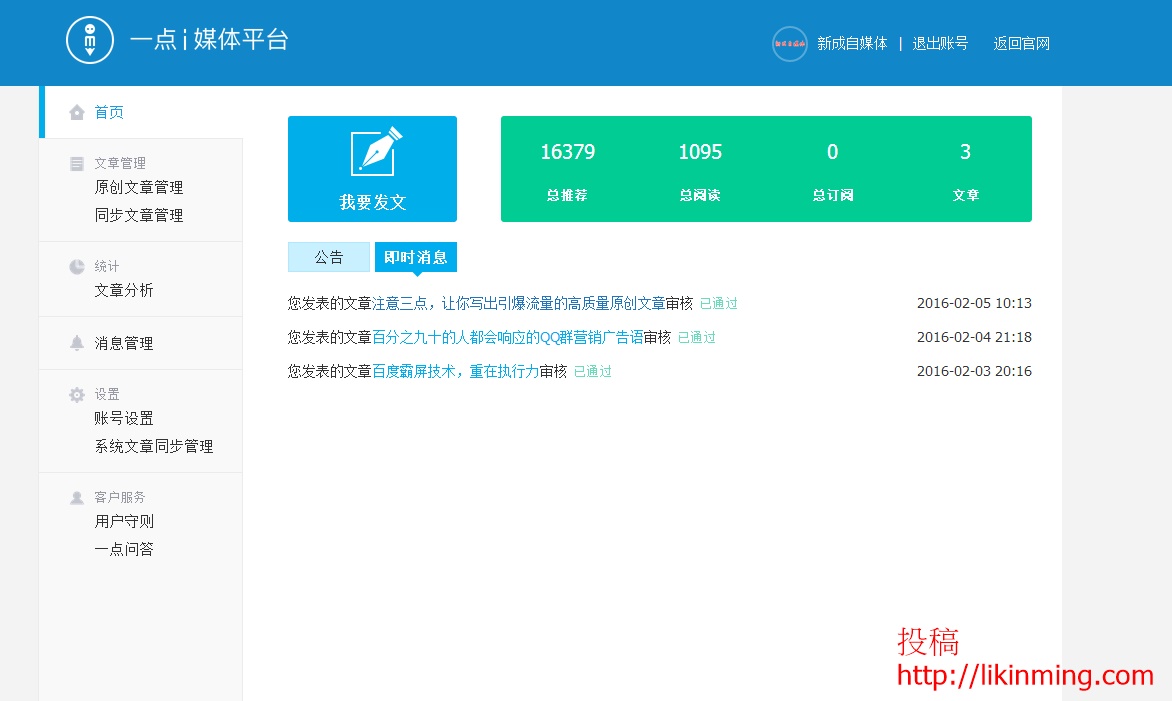1172x701 pixels.
Task: Click the 客户服务 person icon
Action: 77,497
